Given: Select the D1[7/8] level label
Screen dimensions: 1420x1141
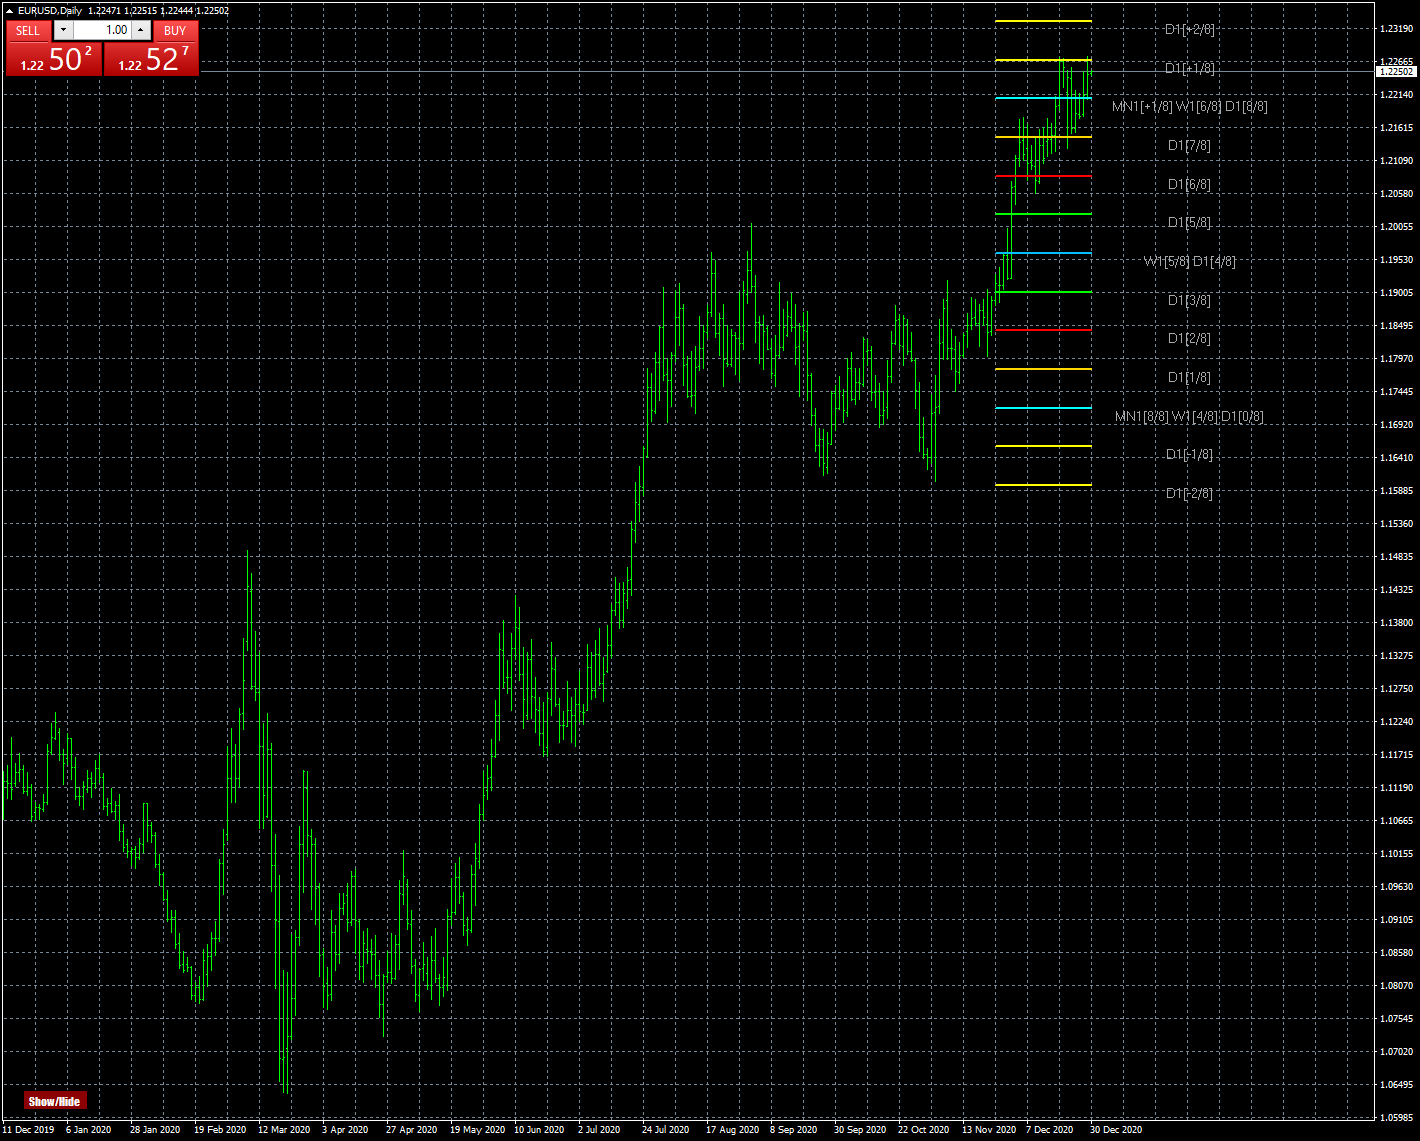Looking at the screenshot, I should pyautogui.click(x=1189, y=145).
